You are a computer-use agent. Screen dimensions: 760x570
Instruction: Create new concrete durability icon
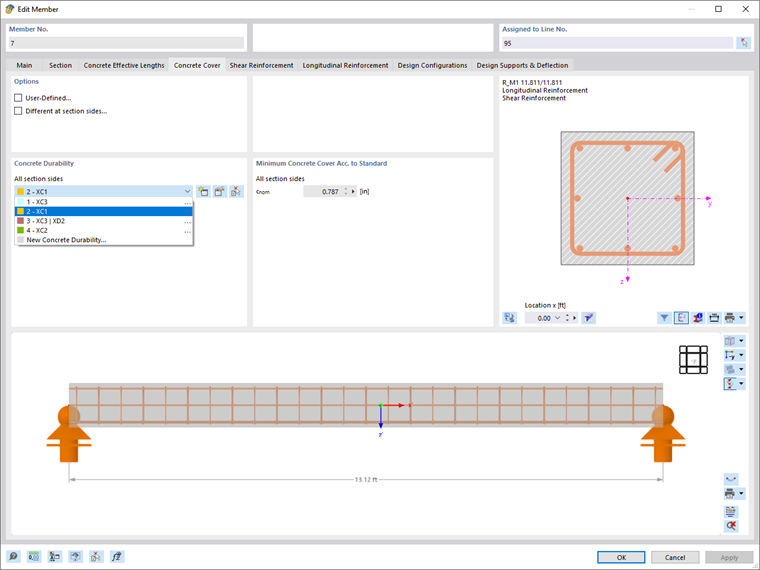[x=204, y=191]
